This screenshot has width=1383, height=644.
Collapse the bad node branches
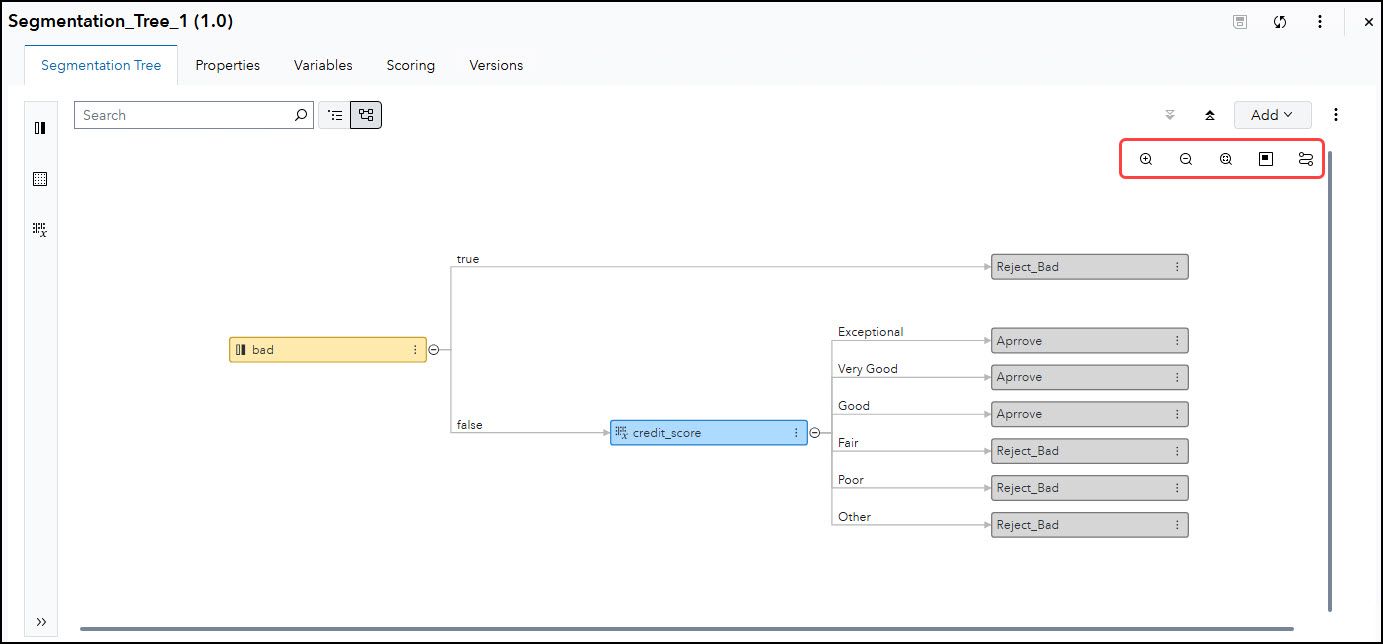tap(433, 349)
